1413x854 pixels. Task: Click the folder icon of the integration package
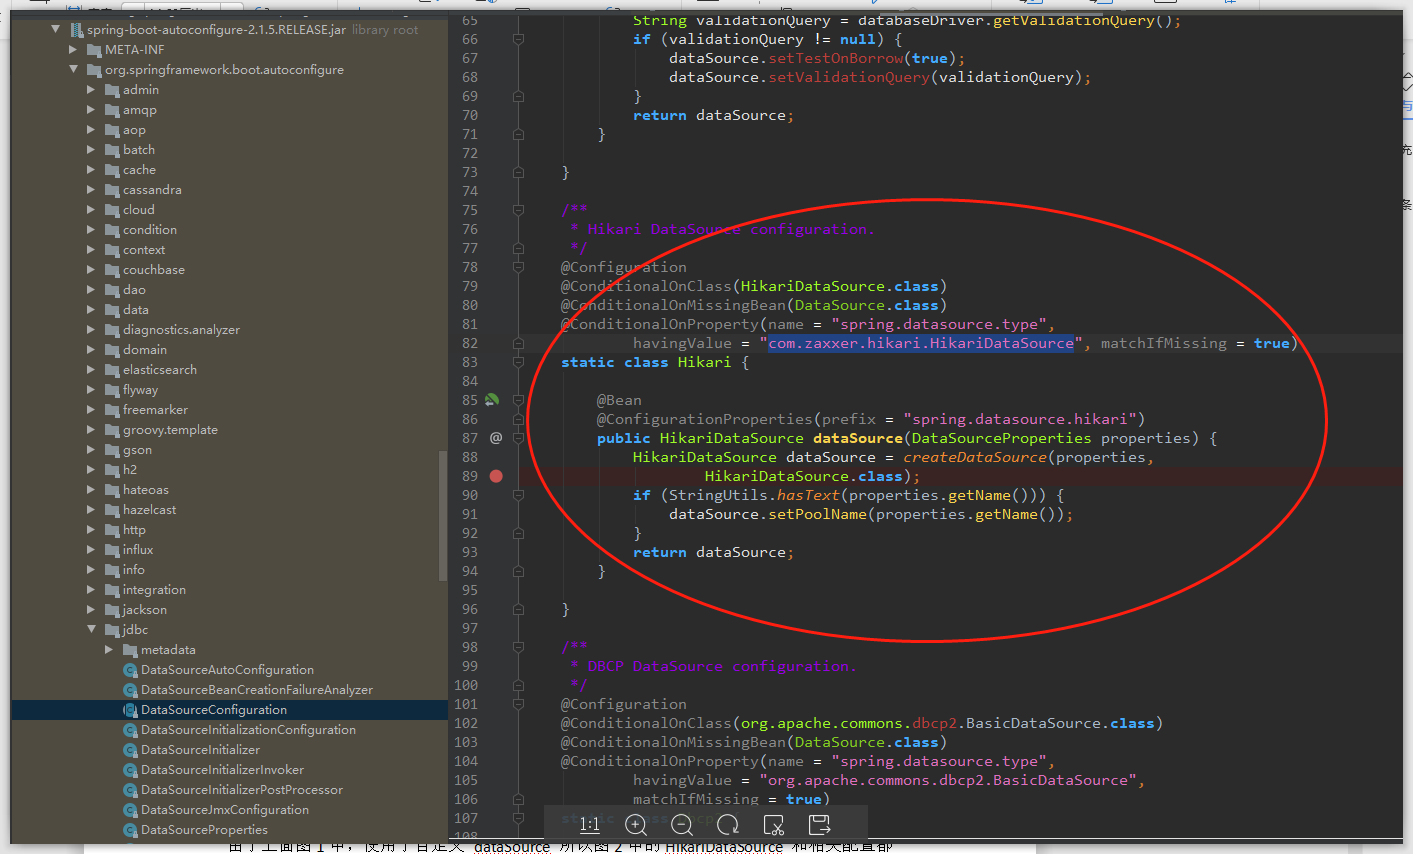(112, 590)
